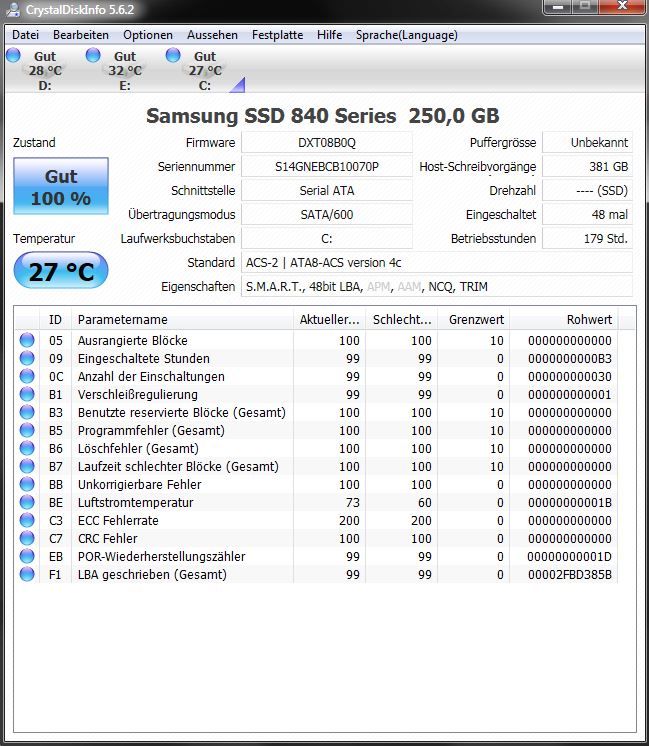The height and width of the screenshot is (746, 649).
Task: Click status orb of Luftstromtemperatur row
Action: [x=27, y=502]
